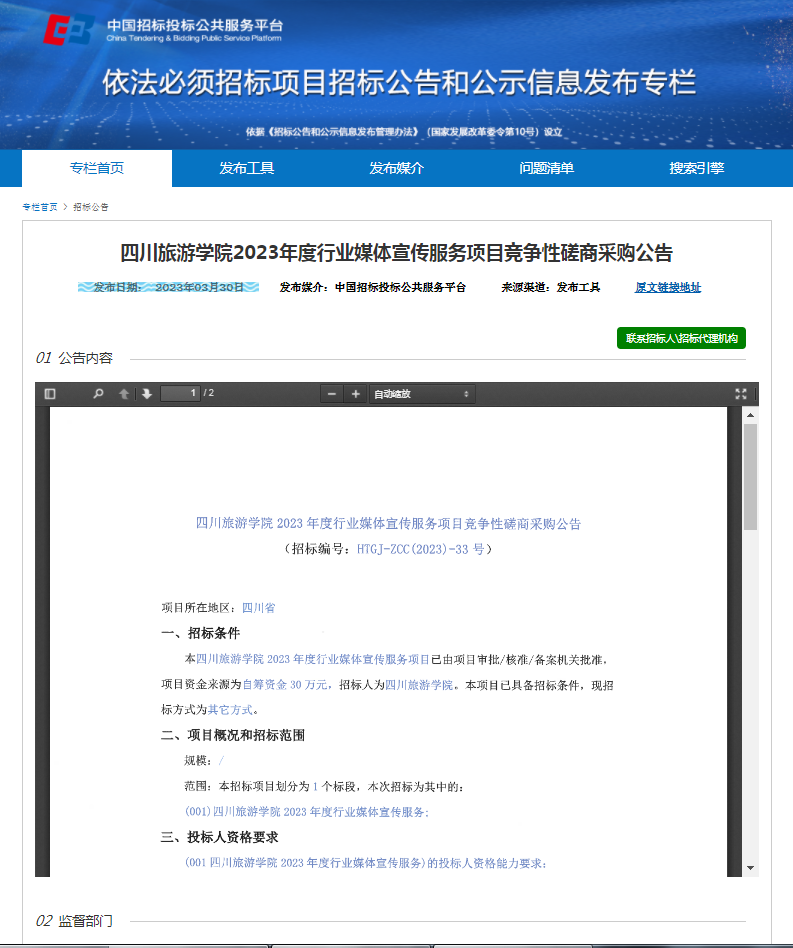Open the 原文链接地址 link

point(668,287)
